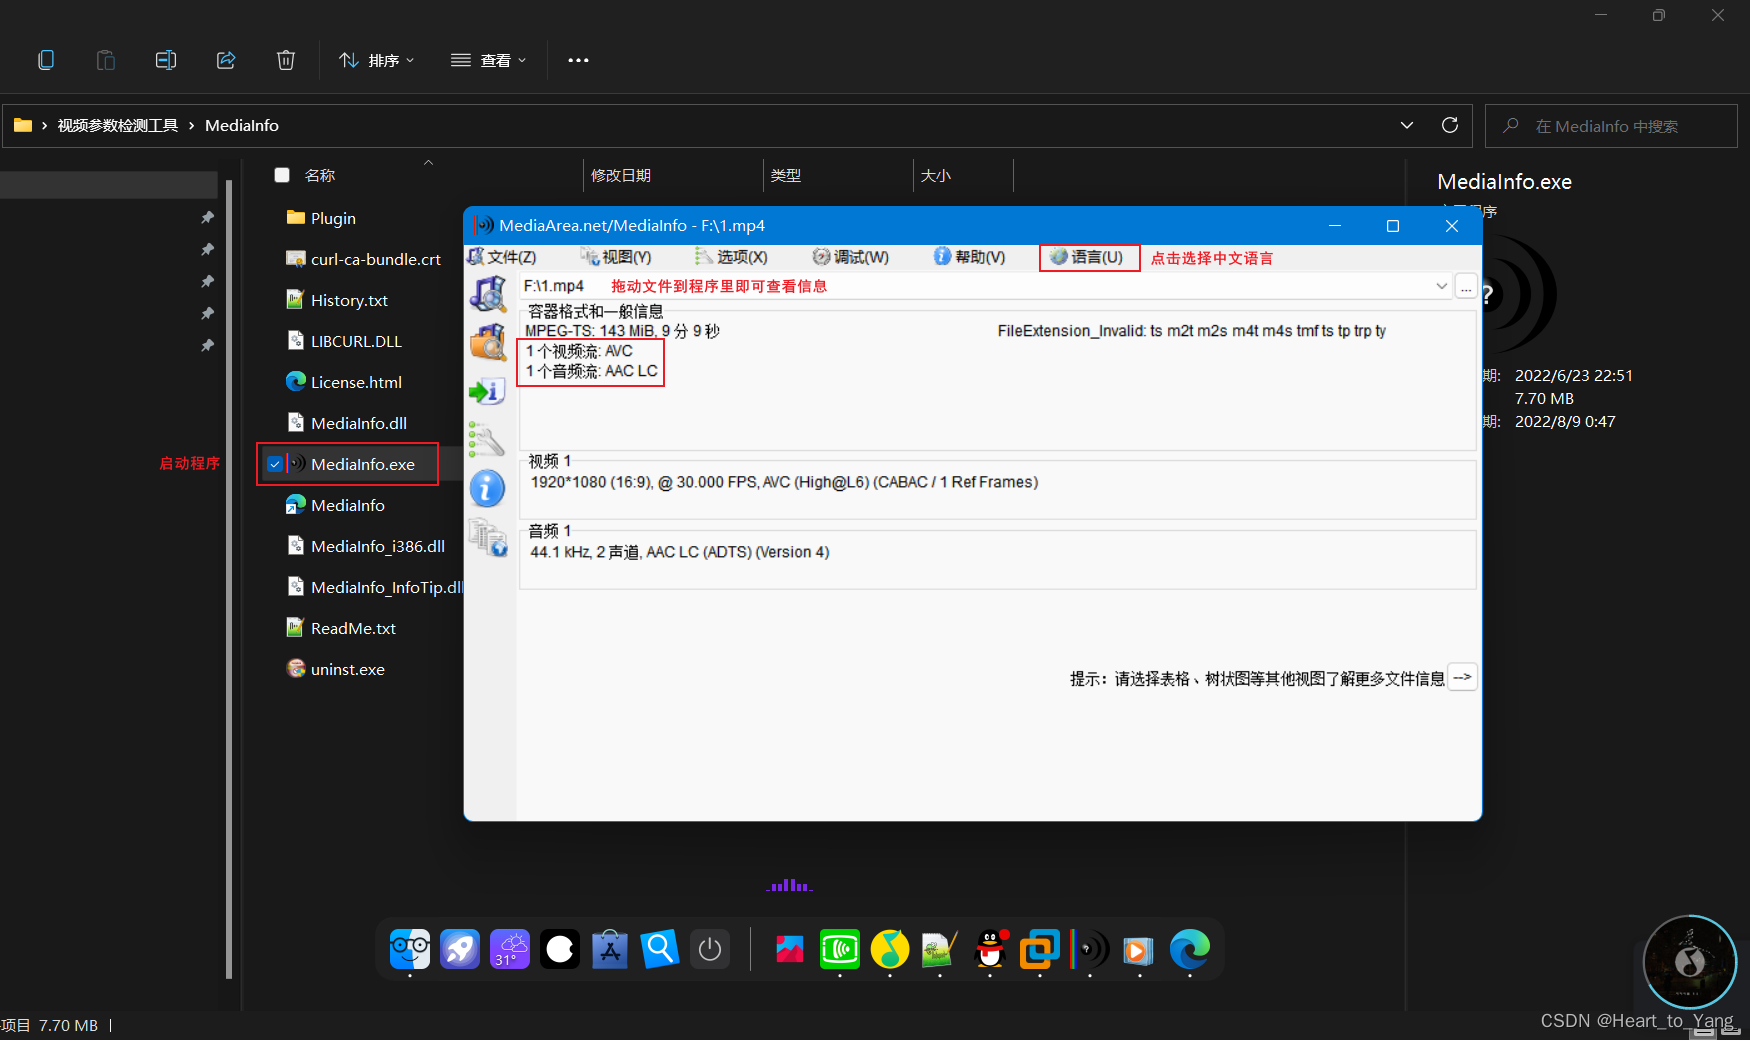Open the 文件(Z) menu in MediaInfo

tap(502, 257)
